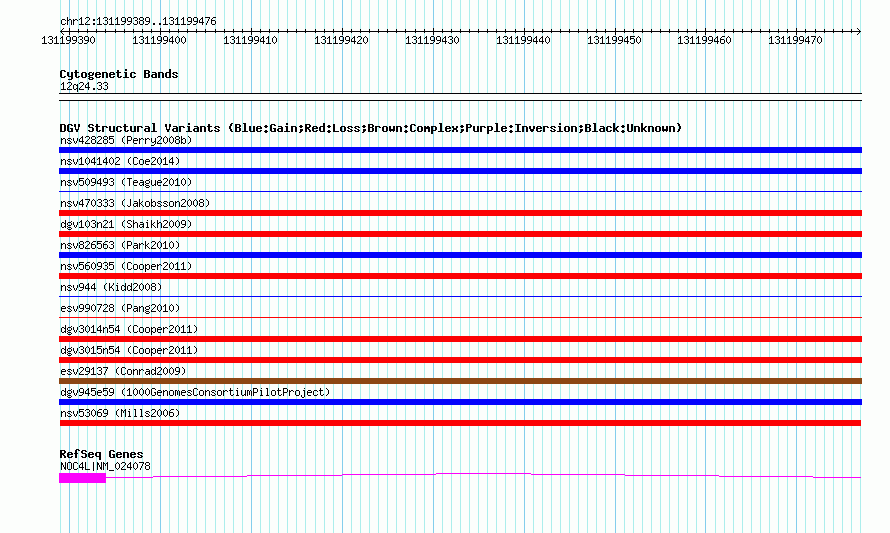Click the dgv945e59 1000GenomesConsortiumPilotProject label
The height and width of the screenshot is (533, 890).
click(195, 392)
